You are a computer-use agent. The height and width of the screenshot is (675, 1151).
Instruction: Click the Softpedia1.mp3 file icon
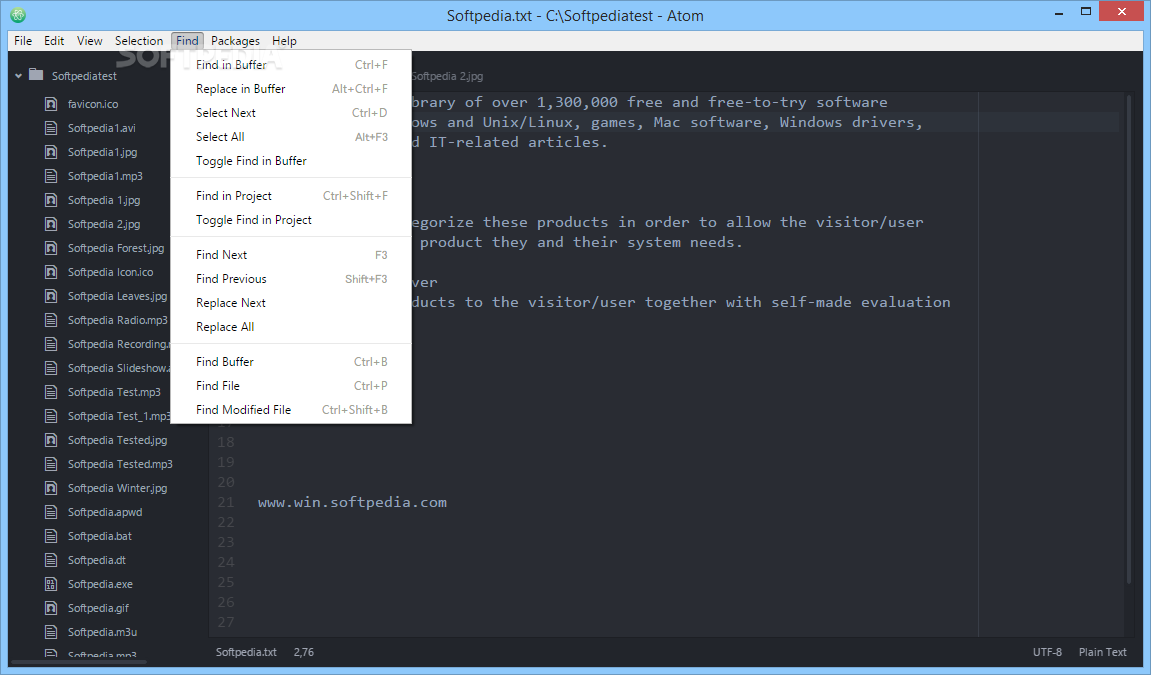[x=51, y=176]
